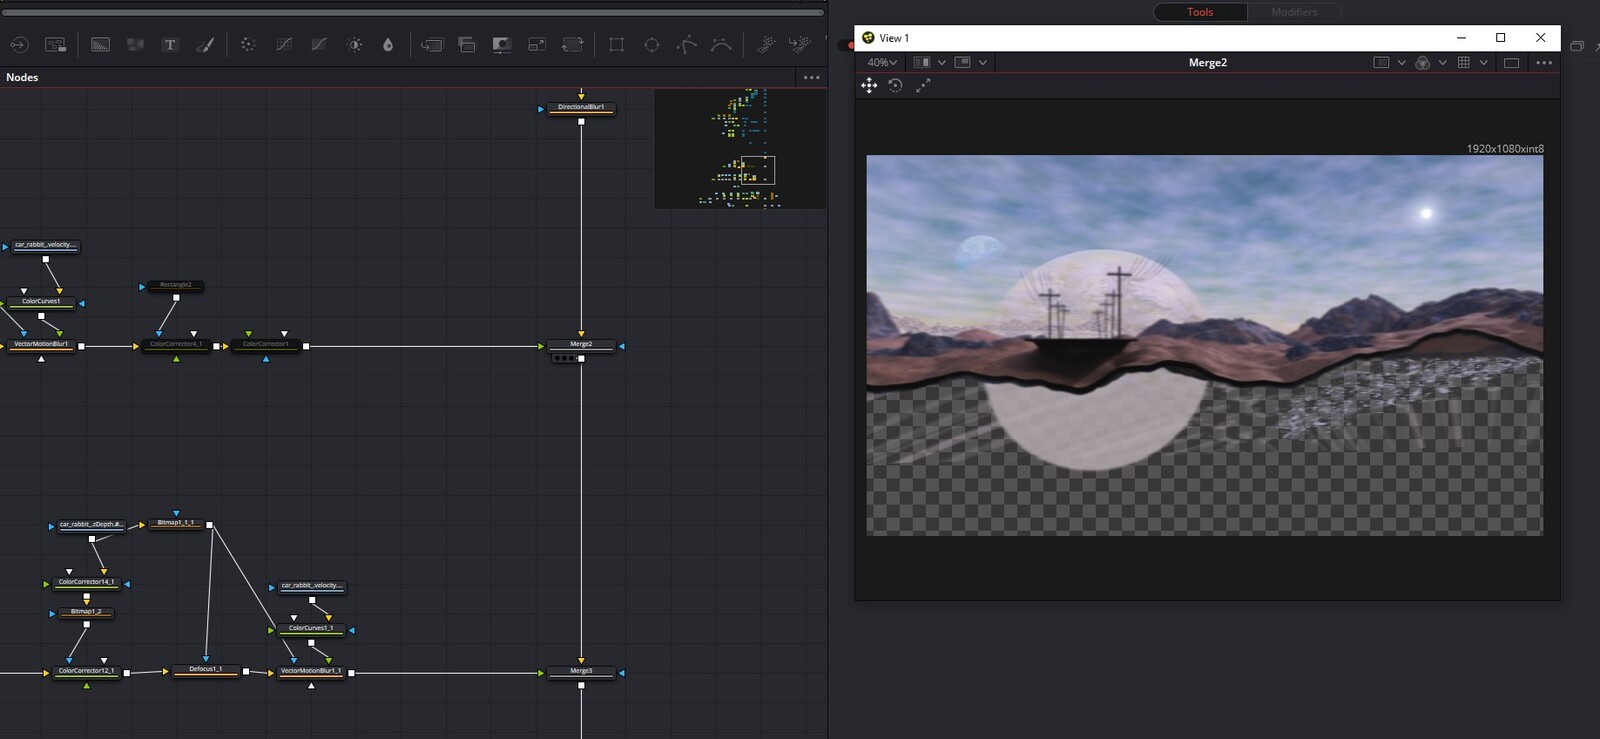Toggle single viewer layout button
This screenshot has width=1600, height=739.
point(1511,62)
